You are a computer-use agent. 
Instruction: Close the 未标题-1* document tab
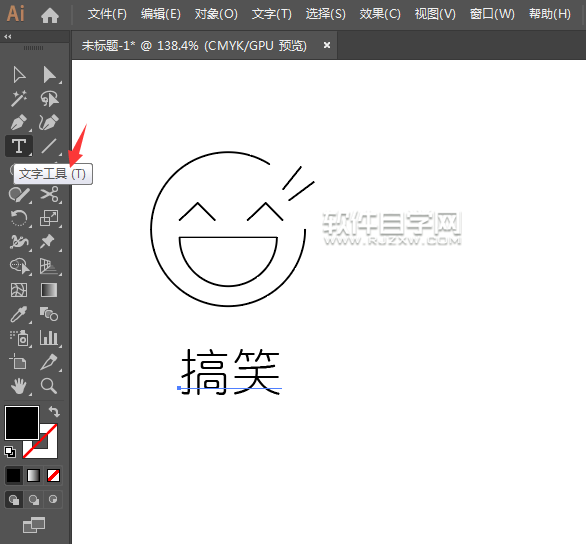(x=327, y=45)
